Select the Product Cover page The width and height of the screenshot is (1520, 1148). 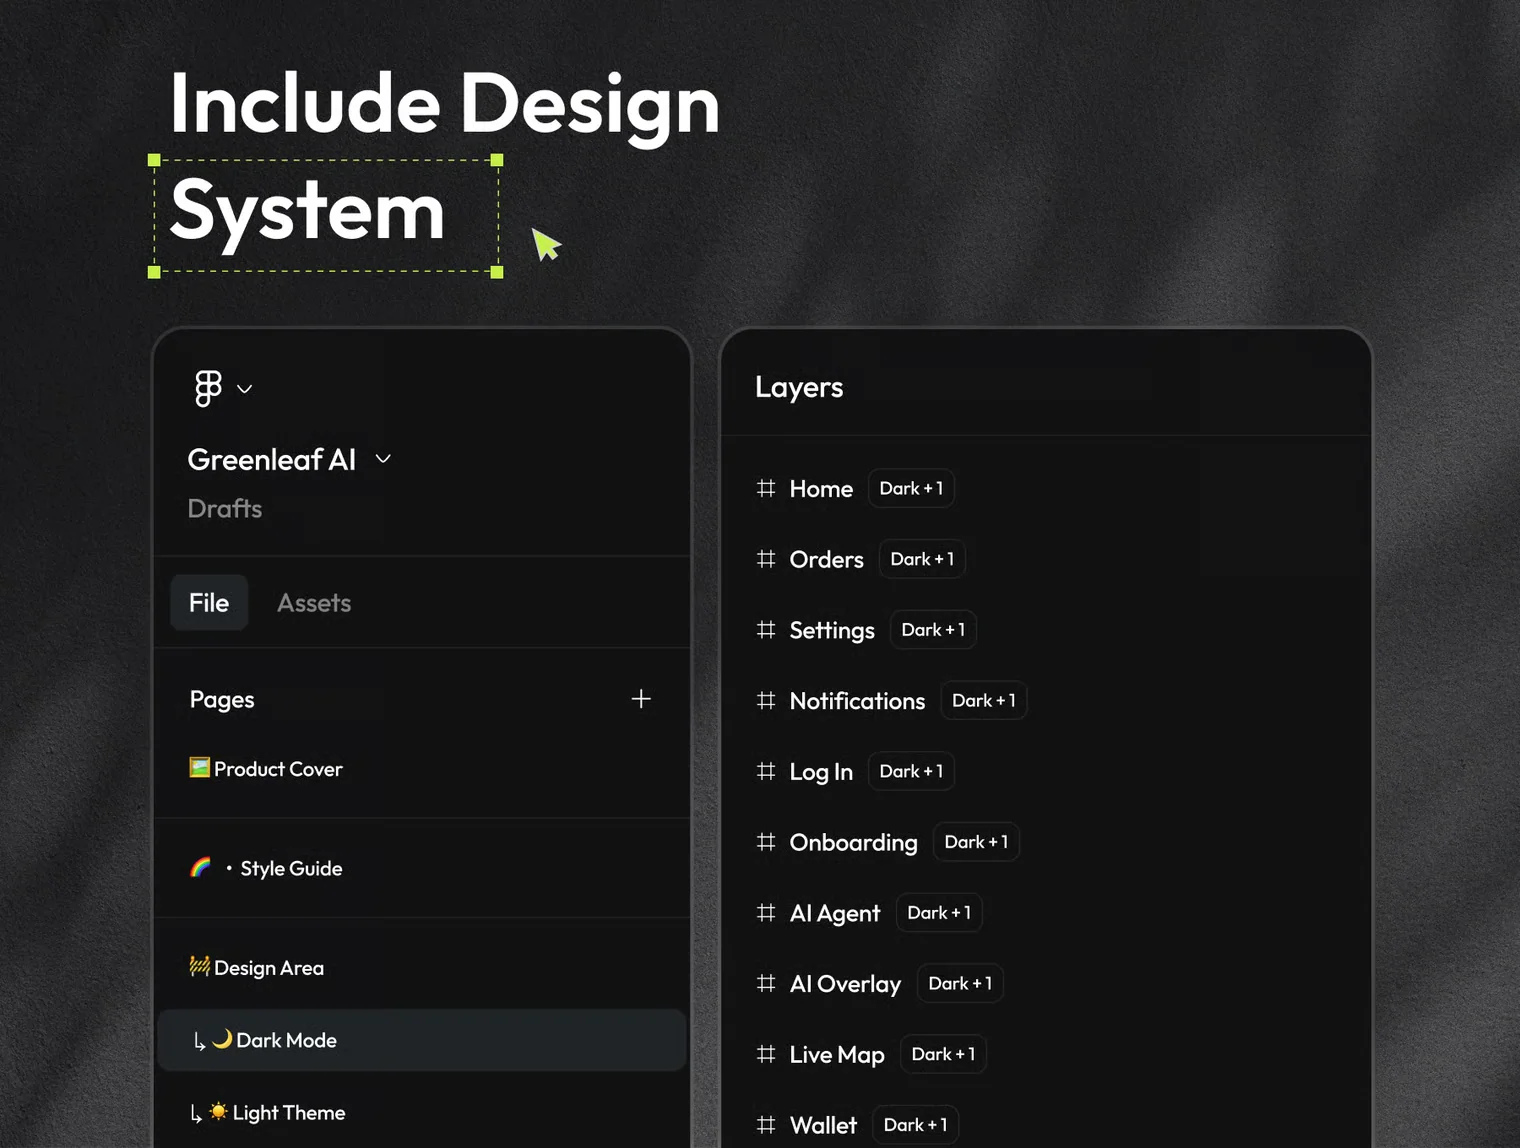(x=266, y=769)
